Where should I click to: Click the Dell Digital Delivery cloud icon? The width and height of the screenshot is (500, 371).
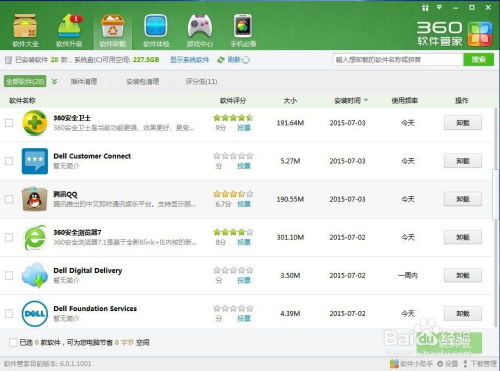point(35,275)
